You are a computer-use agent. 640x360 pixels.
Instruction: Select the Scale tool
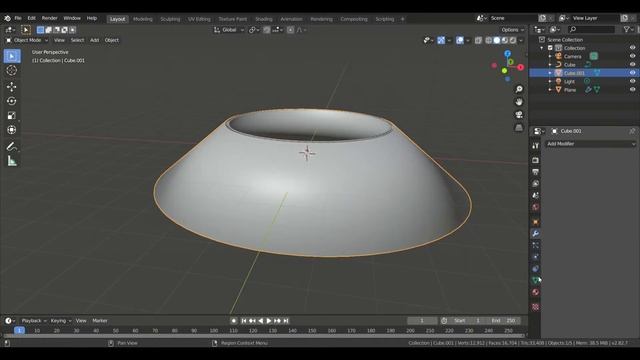12,116
